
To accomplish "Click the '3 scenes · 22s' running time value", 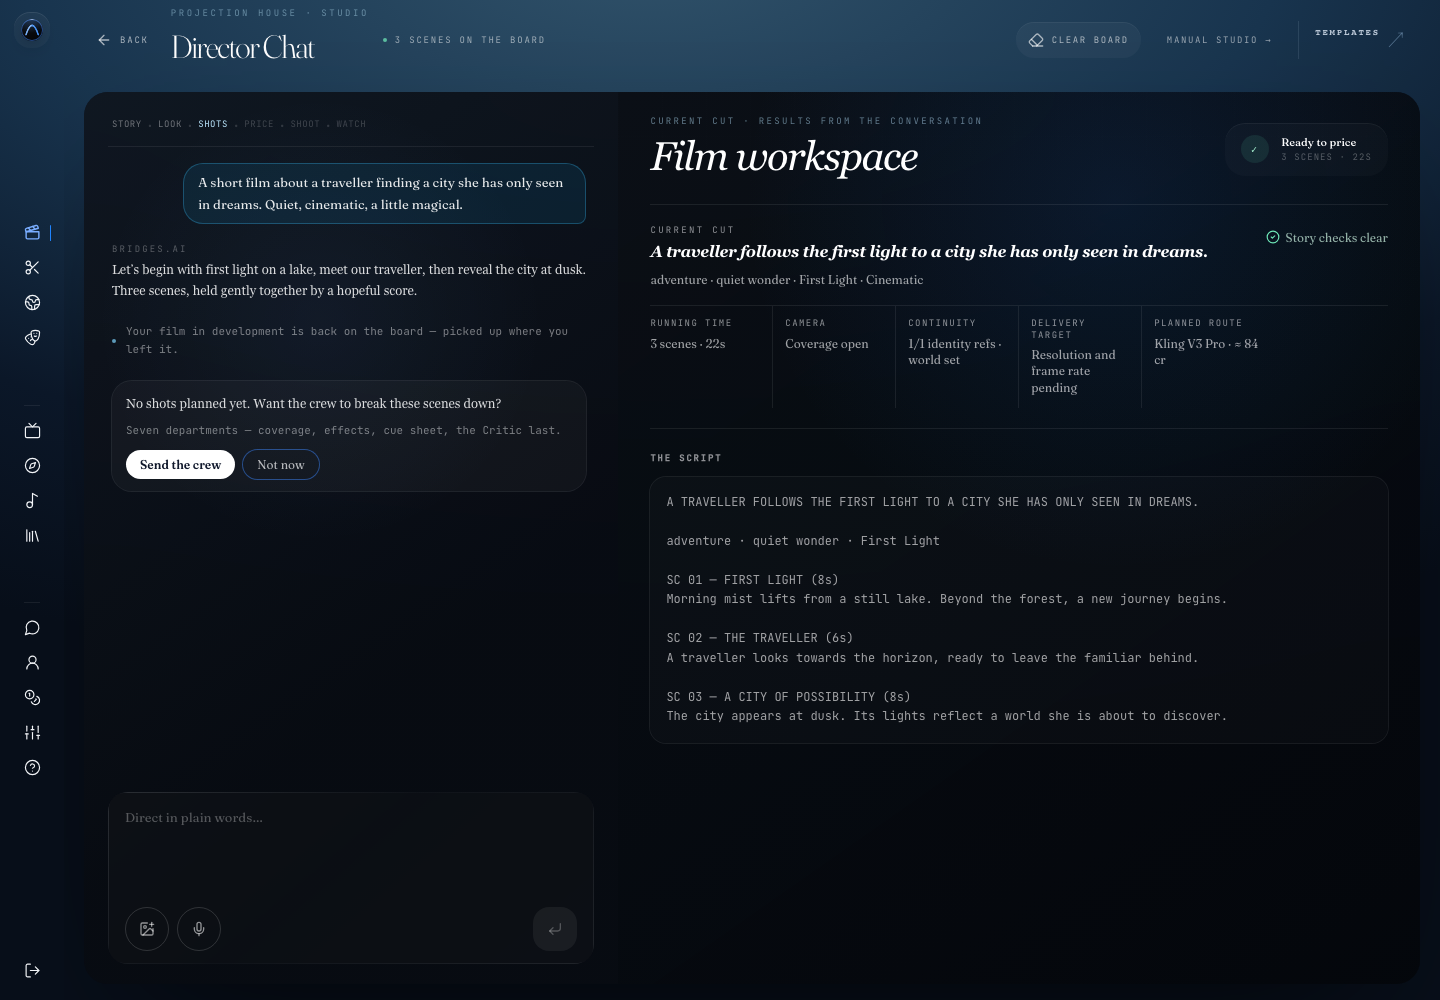I will 688,344.
